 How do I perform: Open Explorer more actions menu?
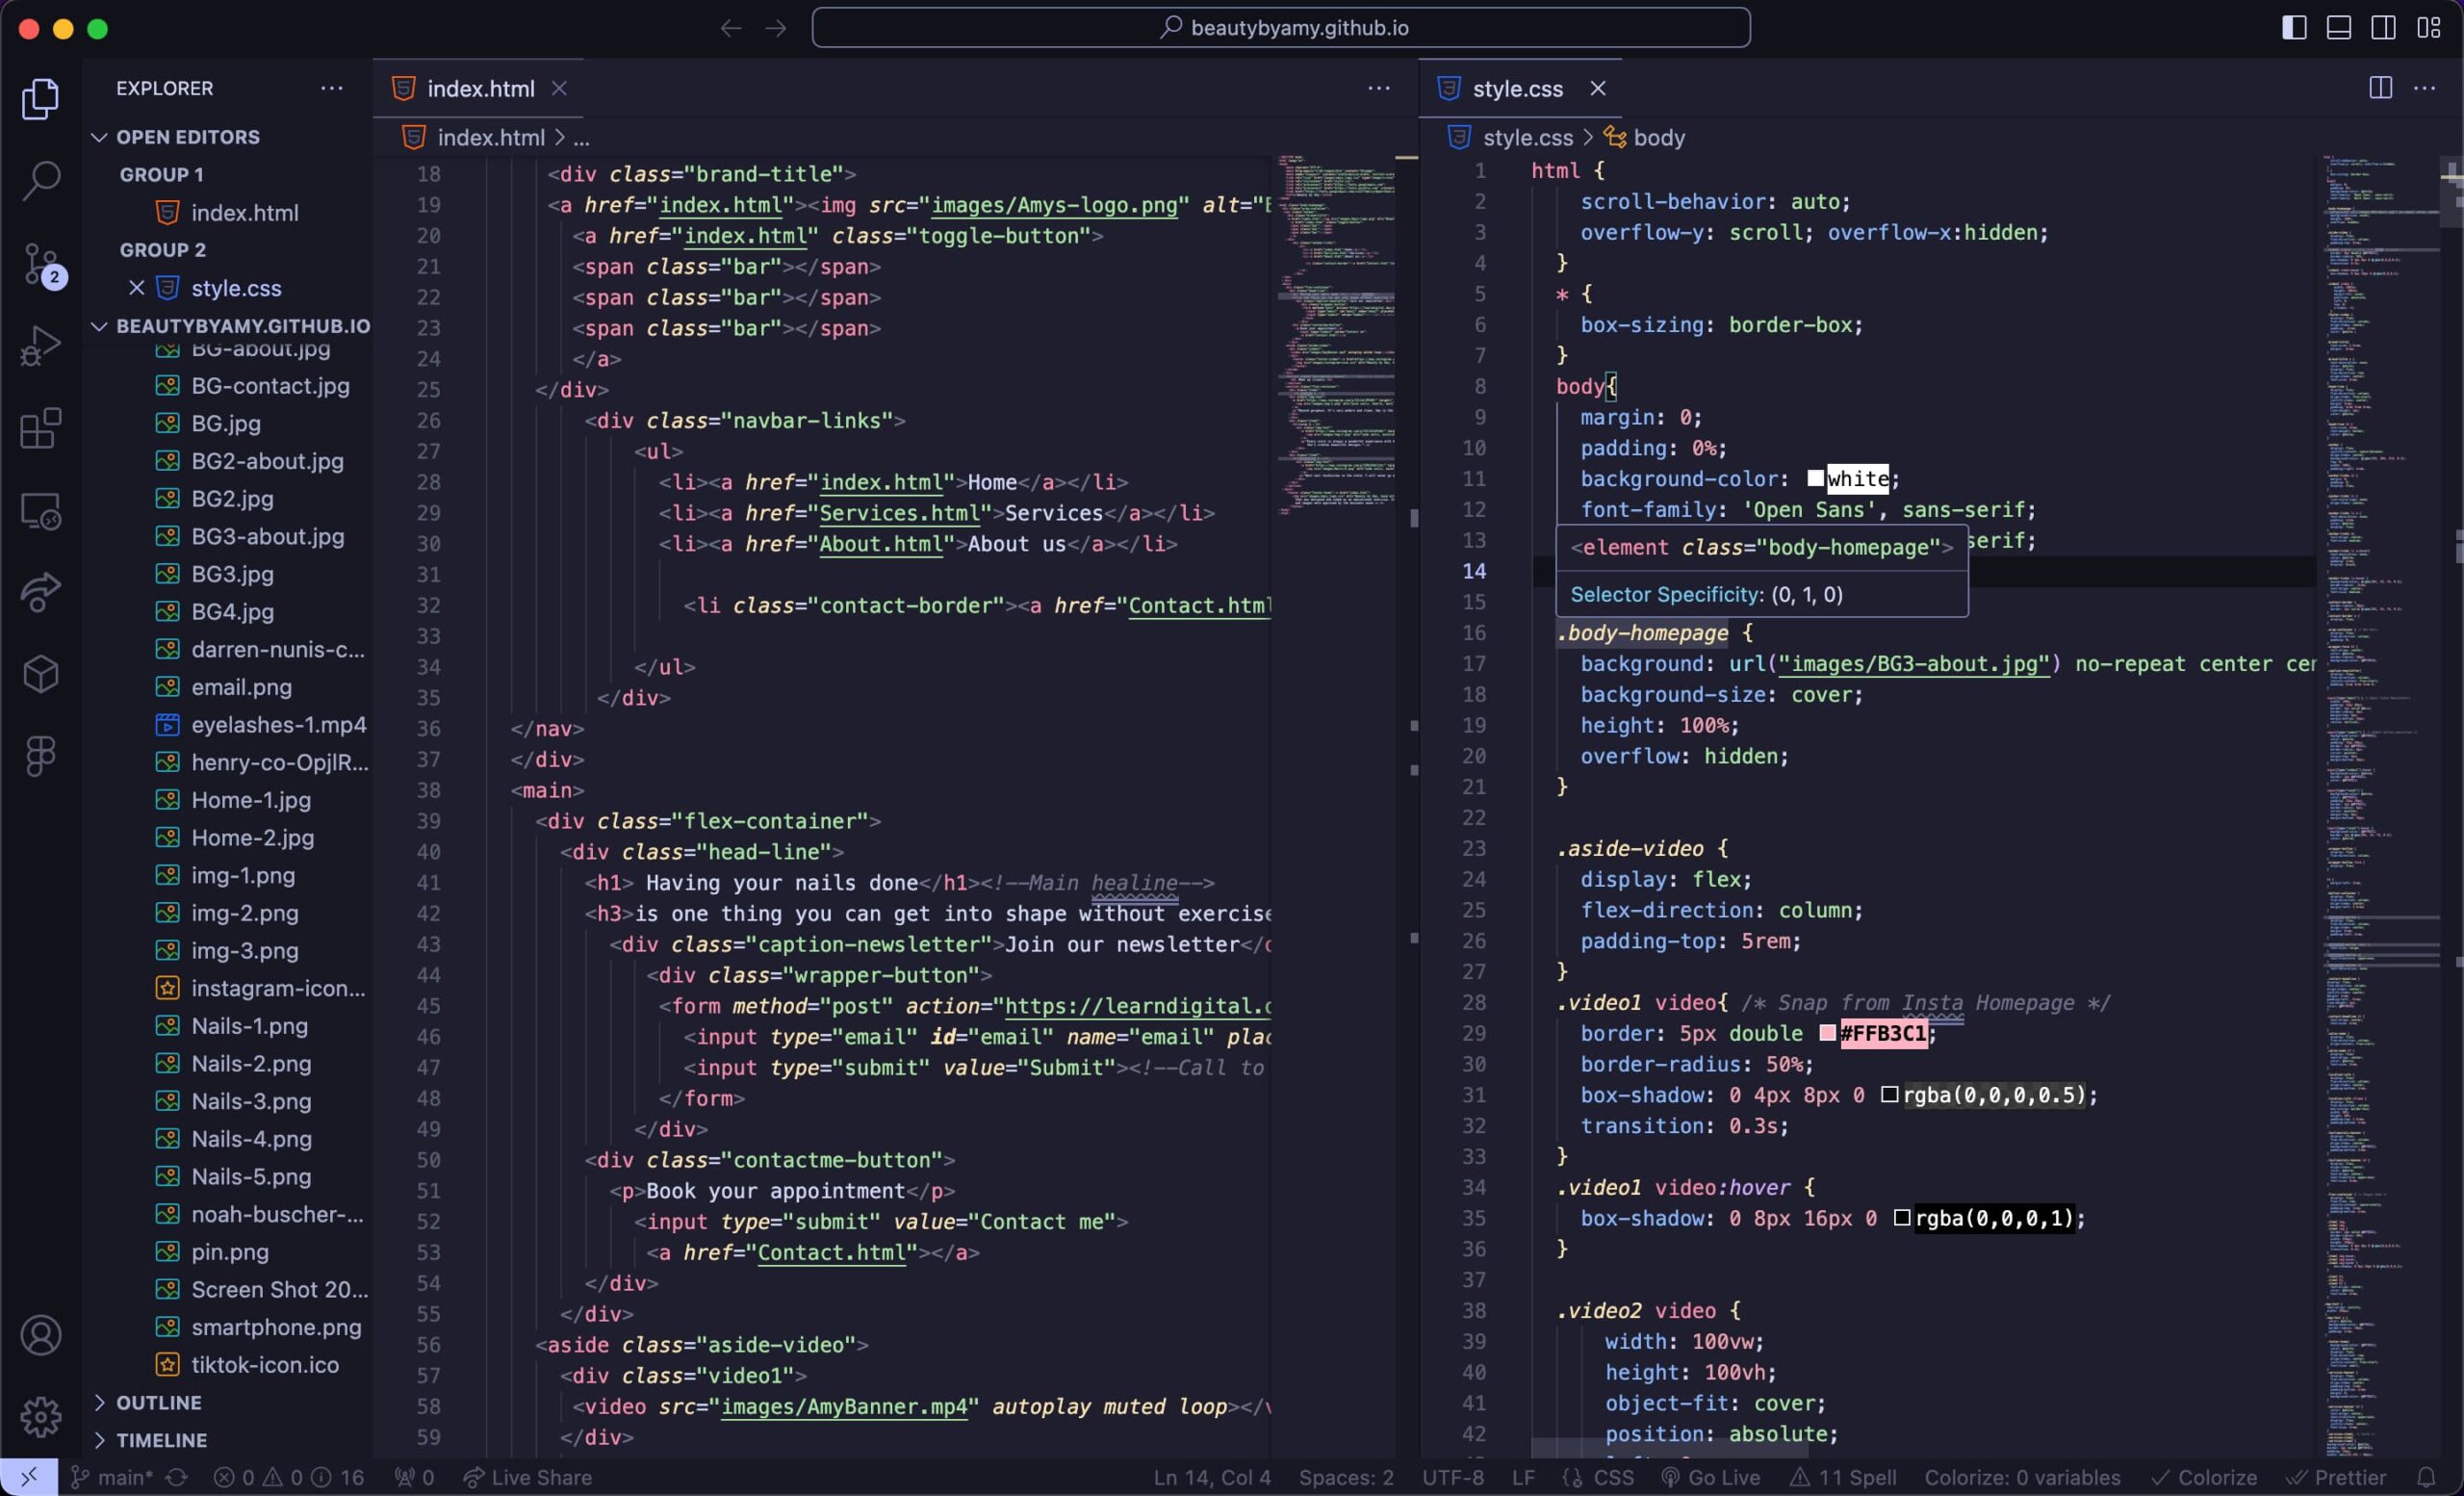coord(332,88)
